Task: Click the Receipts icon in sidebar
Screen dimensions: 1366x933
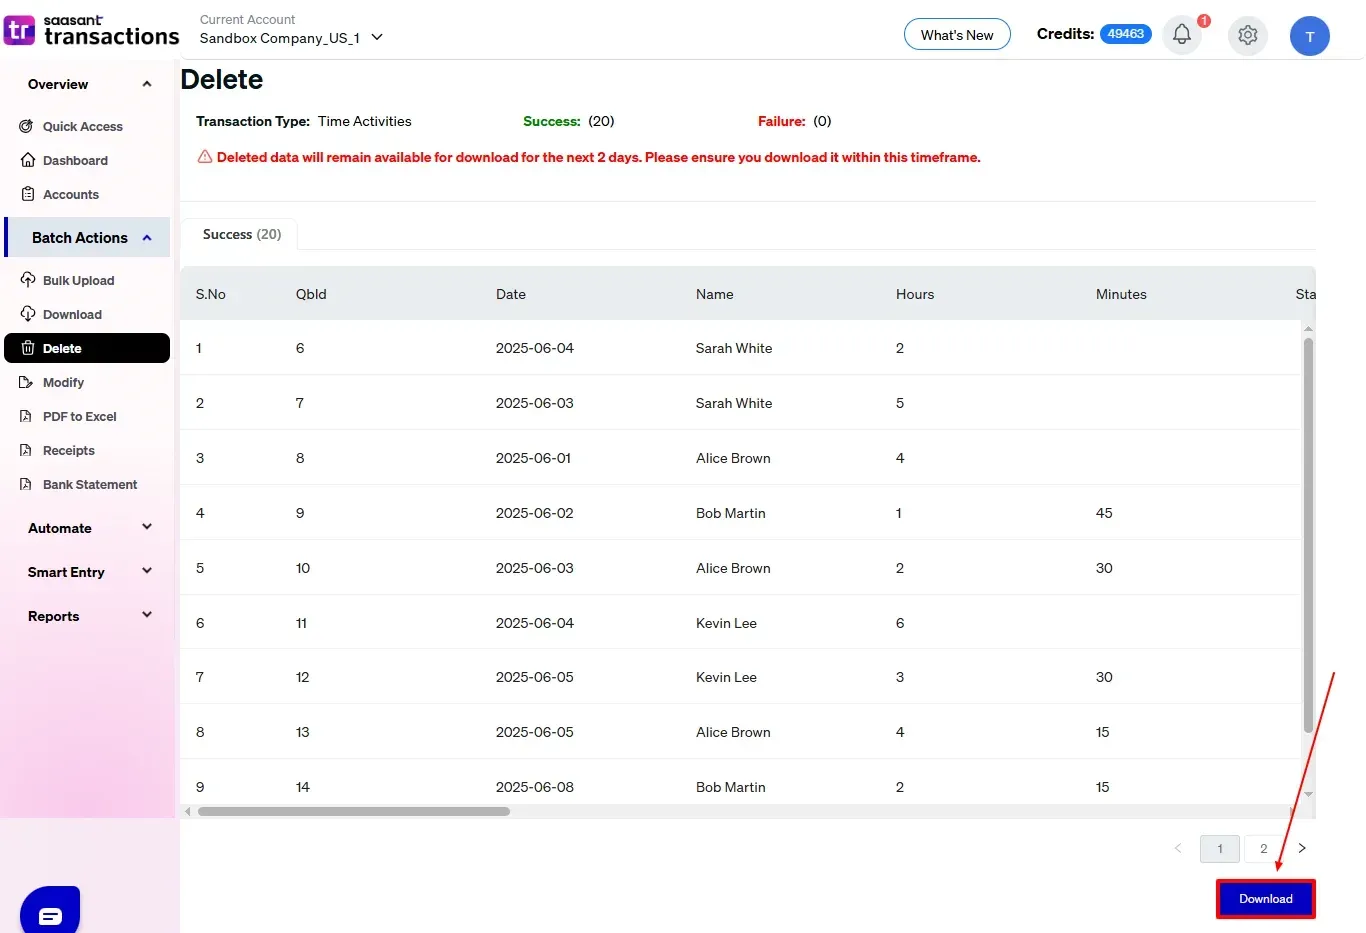Action: pyautogui.click(x=27, y=450)
